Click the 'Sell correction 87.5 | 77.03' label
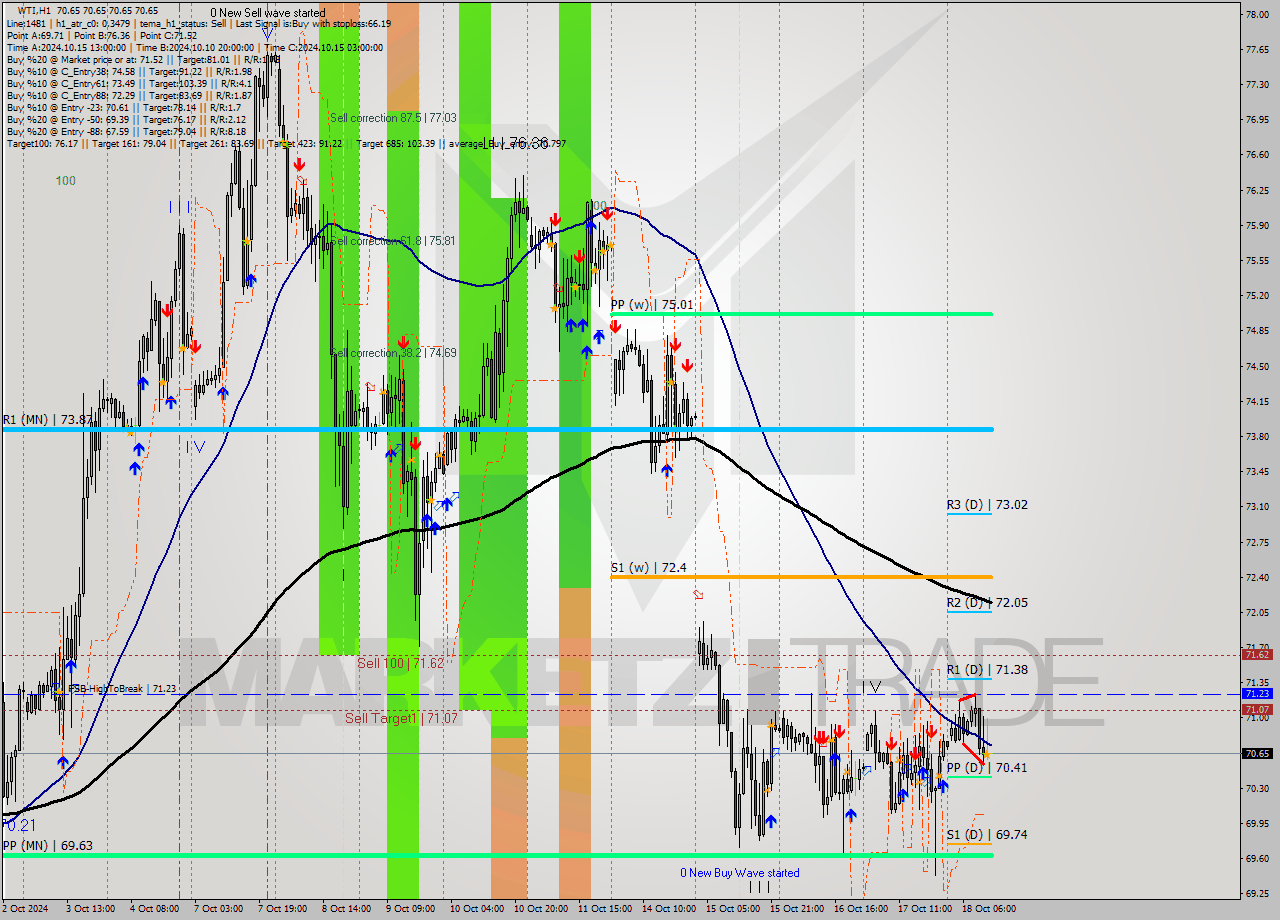 [393, 118]
